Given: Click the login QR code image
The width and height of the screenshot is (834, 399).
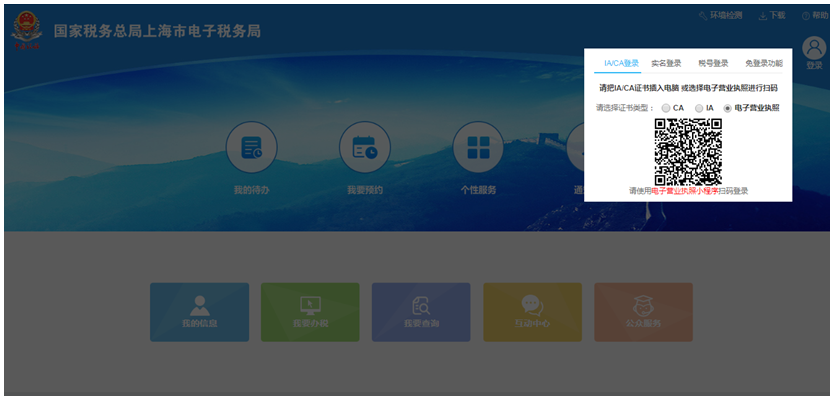Looking at the screenshot, I should coord(688,152).
